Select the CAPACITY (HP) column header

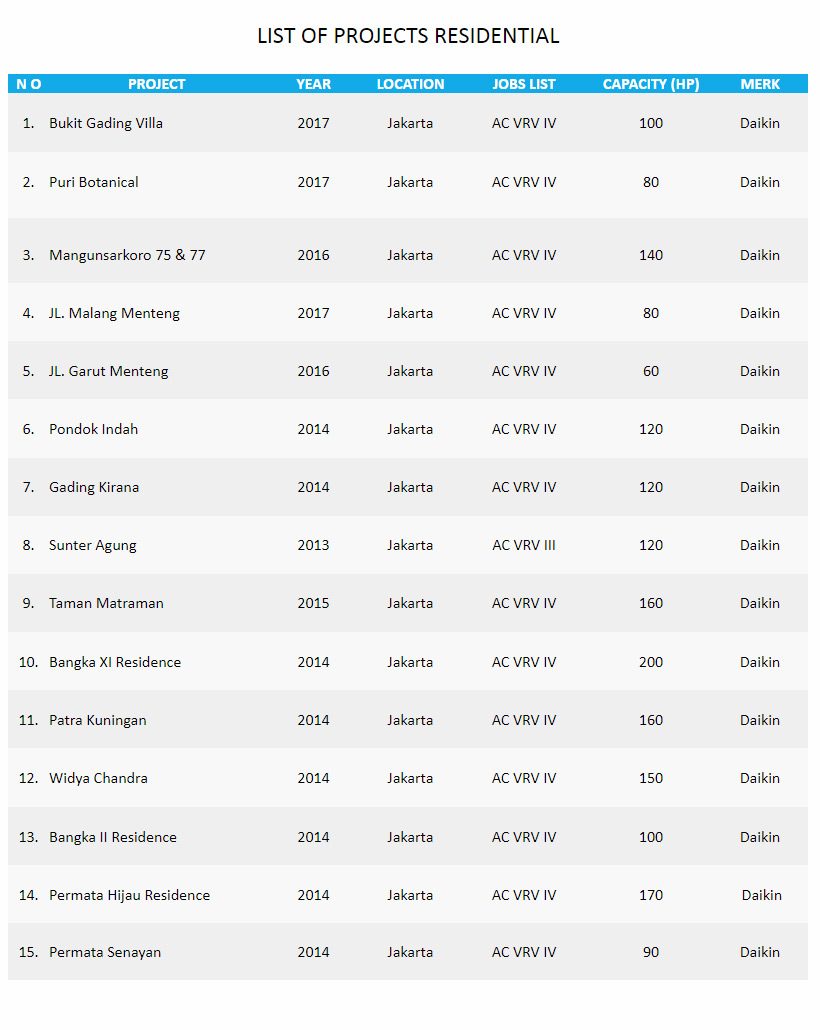650,84
